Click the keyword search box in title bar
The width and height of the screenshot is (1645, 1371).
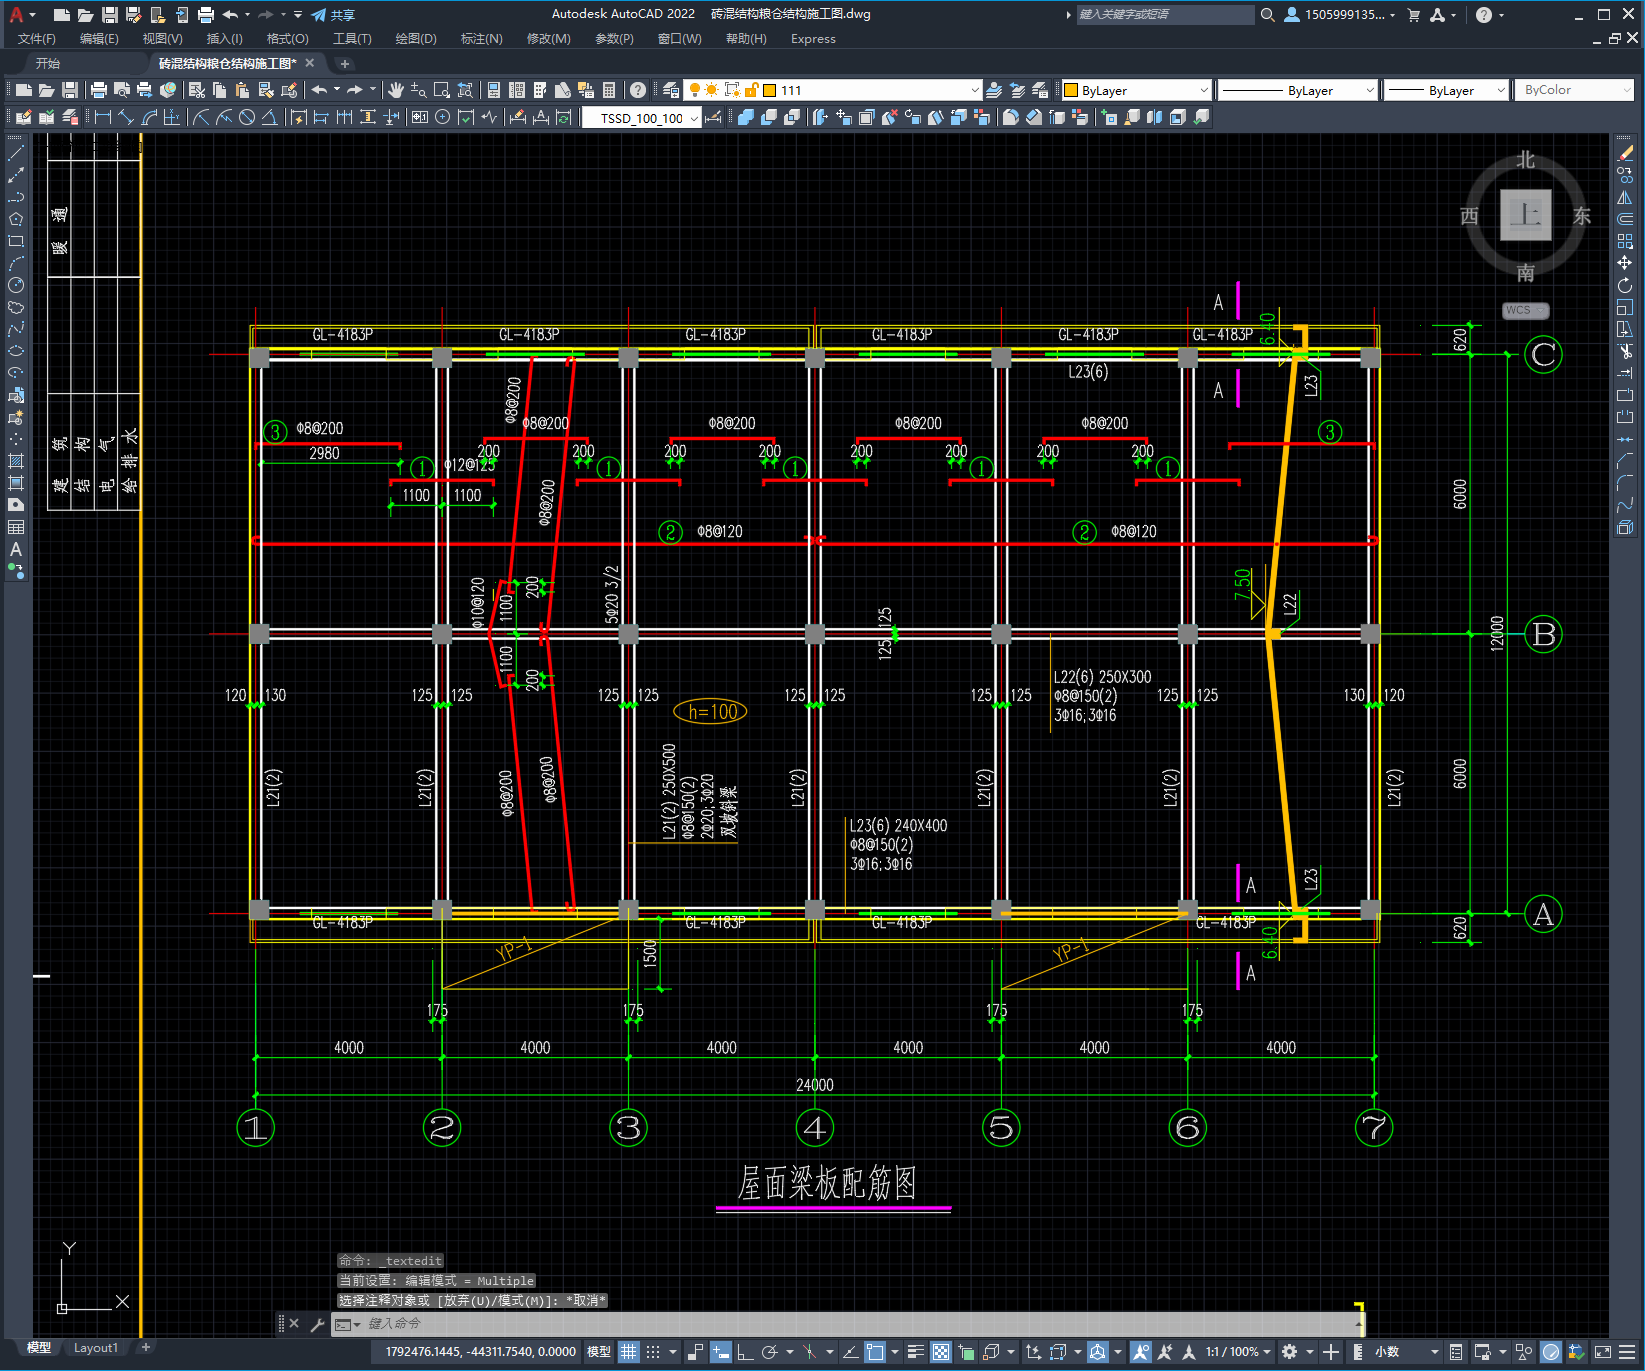pyautogui.click(x=1165, y=15)
